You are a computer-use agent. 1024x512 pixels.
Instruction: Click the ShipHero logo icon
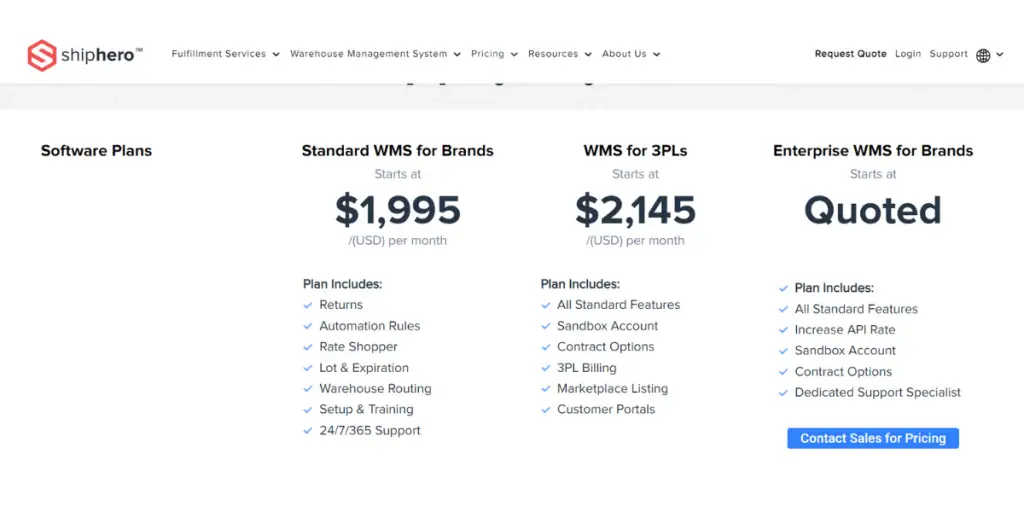(x=41, y=55)
